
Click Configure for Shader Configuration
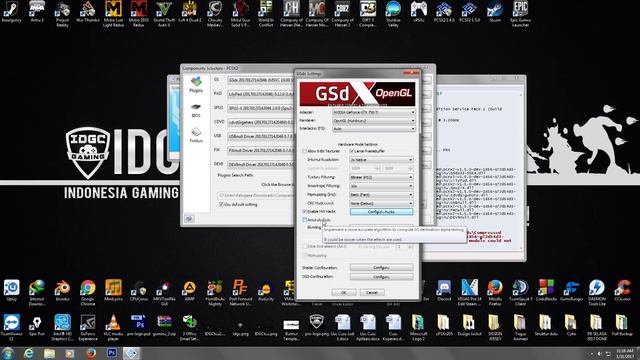pos(381,268)
